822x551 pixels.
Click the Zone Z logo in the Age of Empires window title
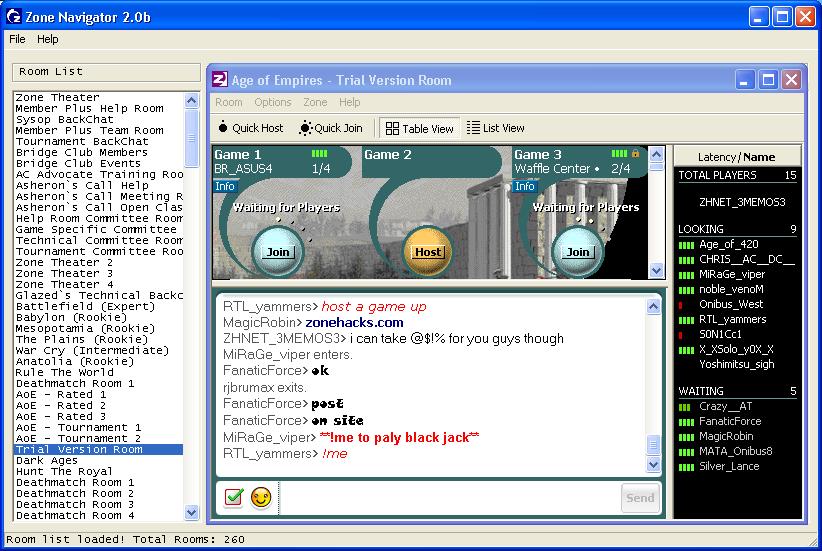(220, 80)
